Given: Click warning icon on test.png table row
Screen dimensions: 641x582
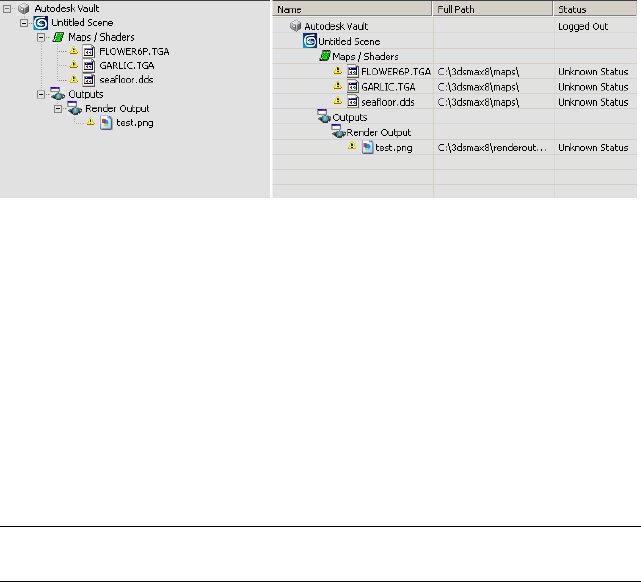Looking at the screenshot, I should click(x=352, y=146).
